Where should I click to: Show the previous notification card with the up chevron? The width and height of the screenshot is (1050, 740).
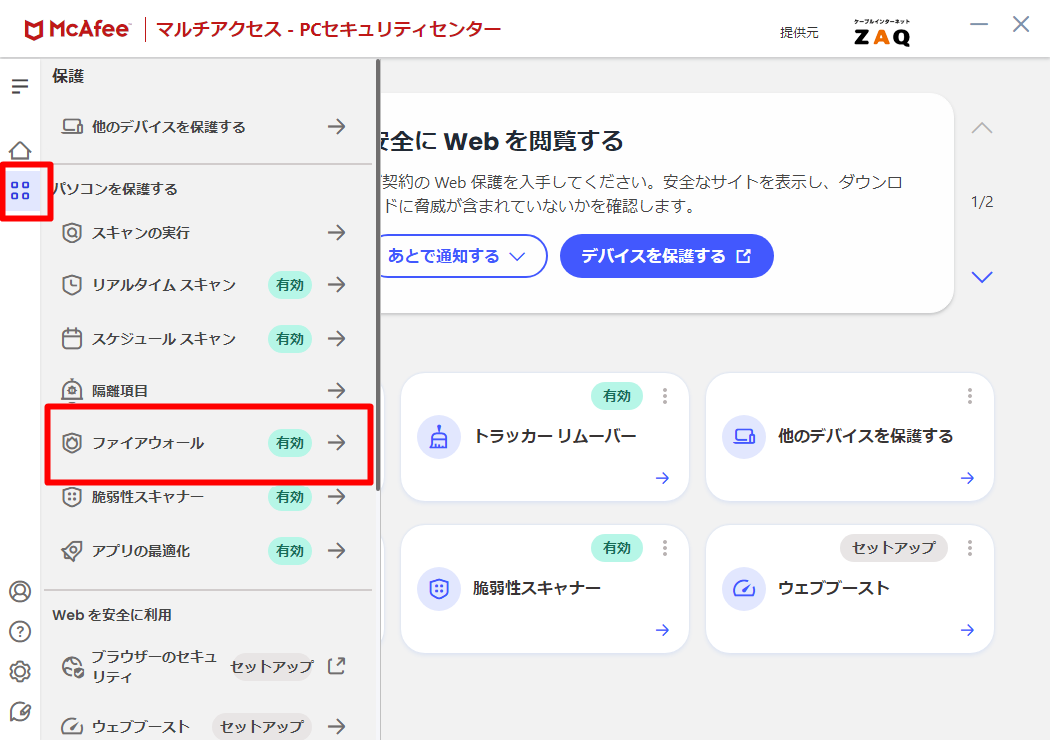(982, 128)
